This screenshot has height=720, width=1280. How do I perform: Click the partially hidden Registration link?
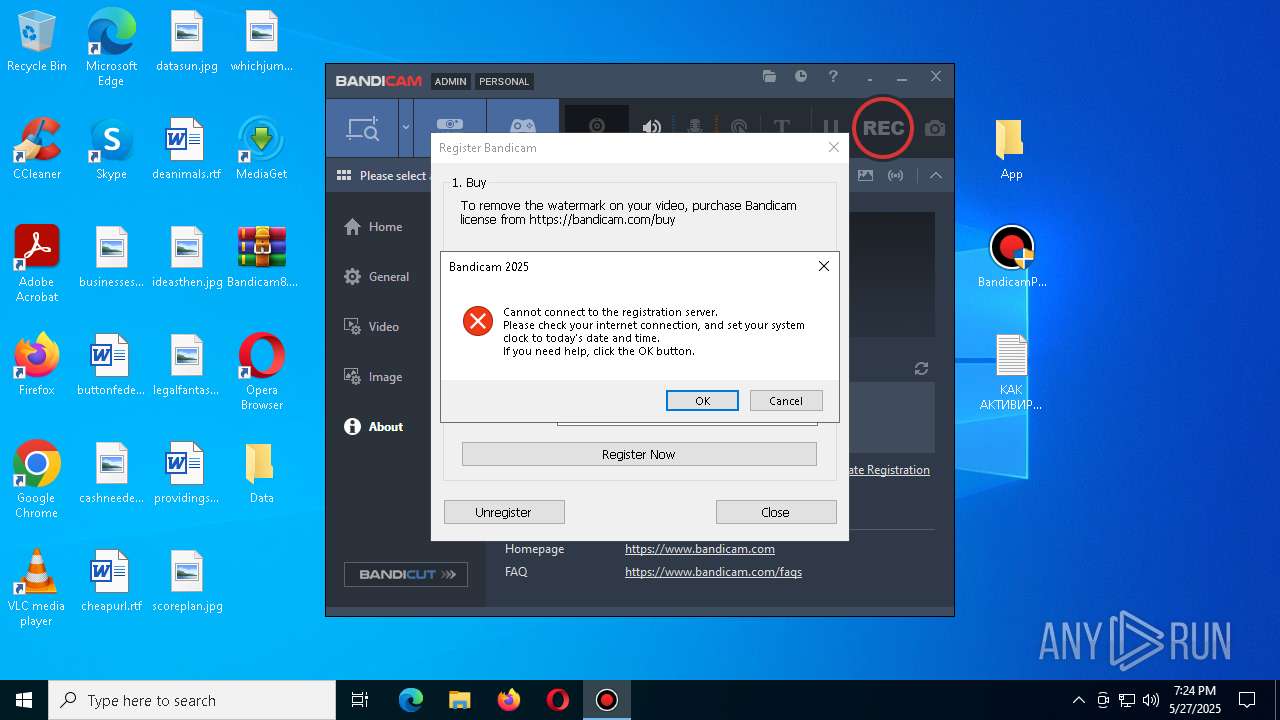click(890, 470)
